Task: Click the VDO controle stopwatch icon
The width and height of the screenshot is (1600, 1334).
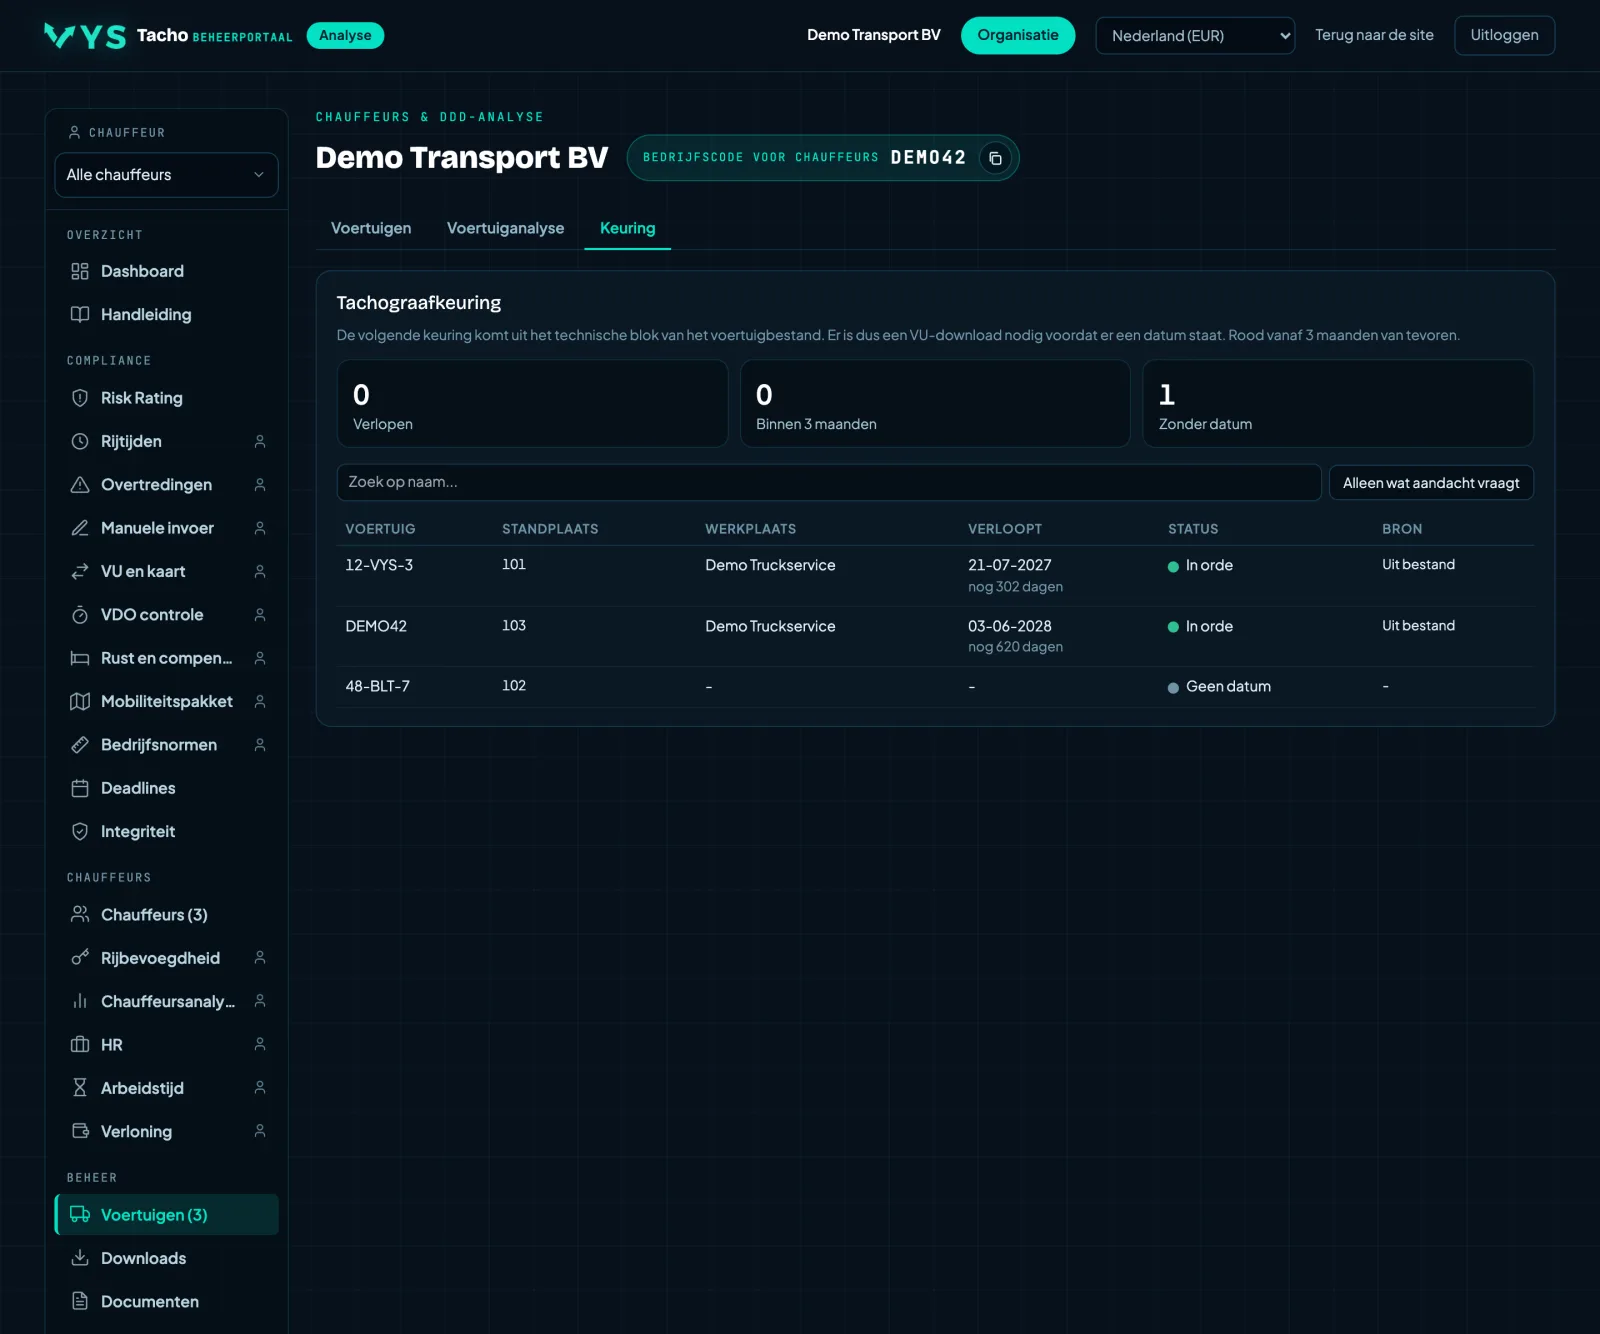Action: 80,615
